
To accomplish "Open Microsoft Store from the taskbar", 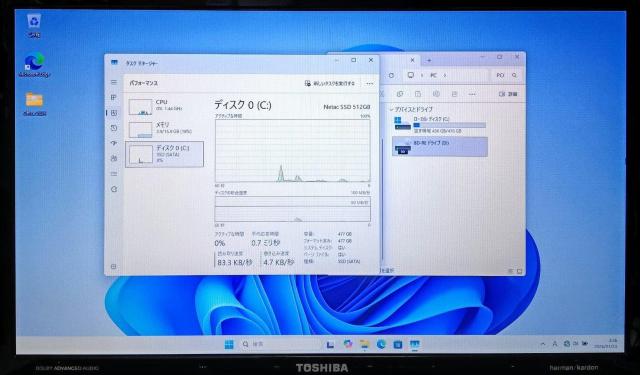I will pyautogui.click(x=398, y=344).
